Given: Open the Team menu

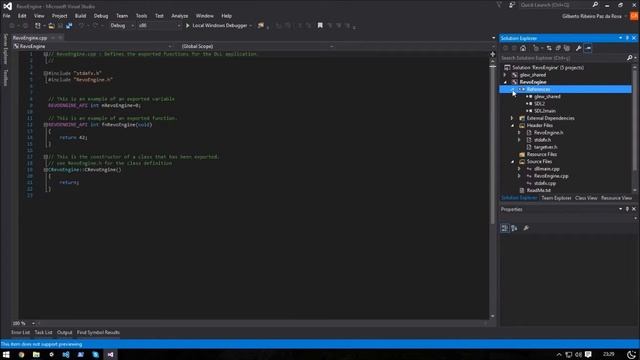Looking at the screenshot, I should [122, 16].
